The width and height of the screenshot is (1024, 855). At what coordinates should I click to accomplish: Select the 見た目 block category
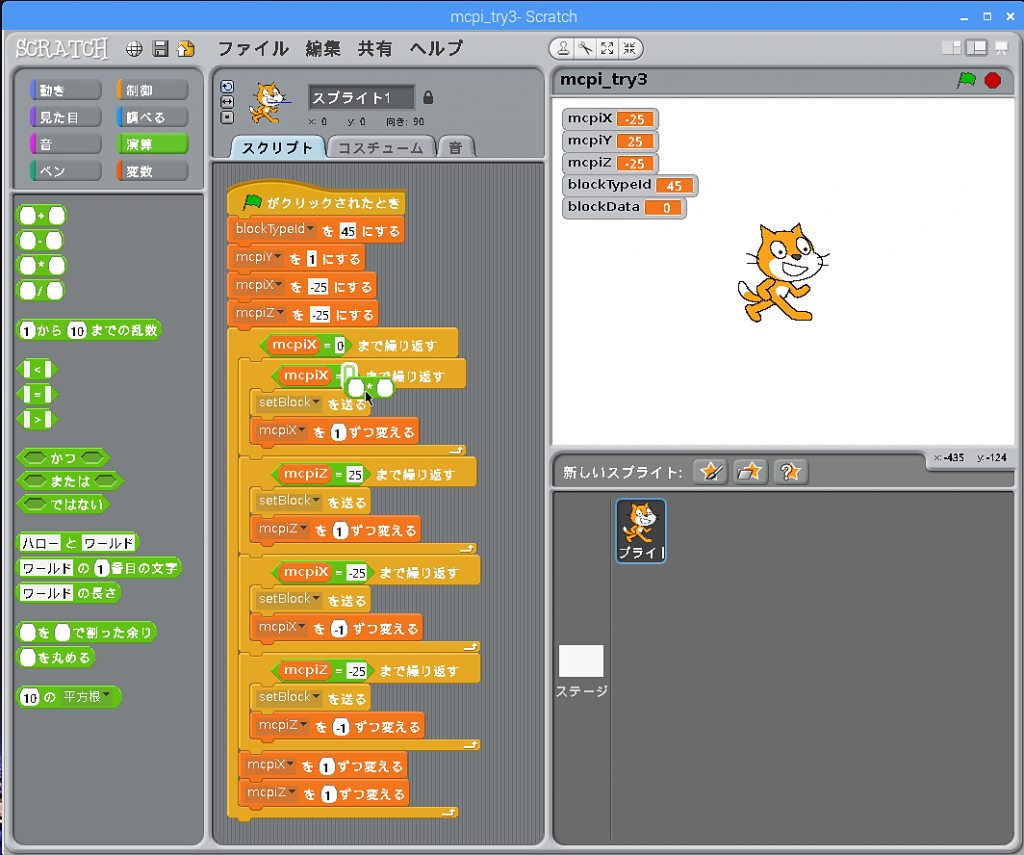pos(66,117)
